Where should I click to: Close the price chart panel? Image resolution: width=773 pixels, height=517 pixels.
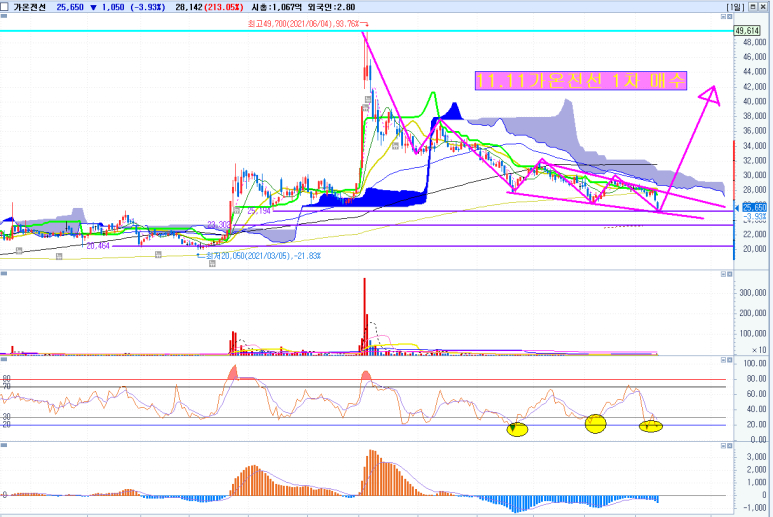[730, 16]
